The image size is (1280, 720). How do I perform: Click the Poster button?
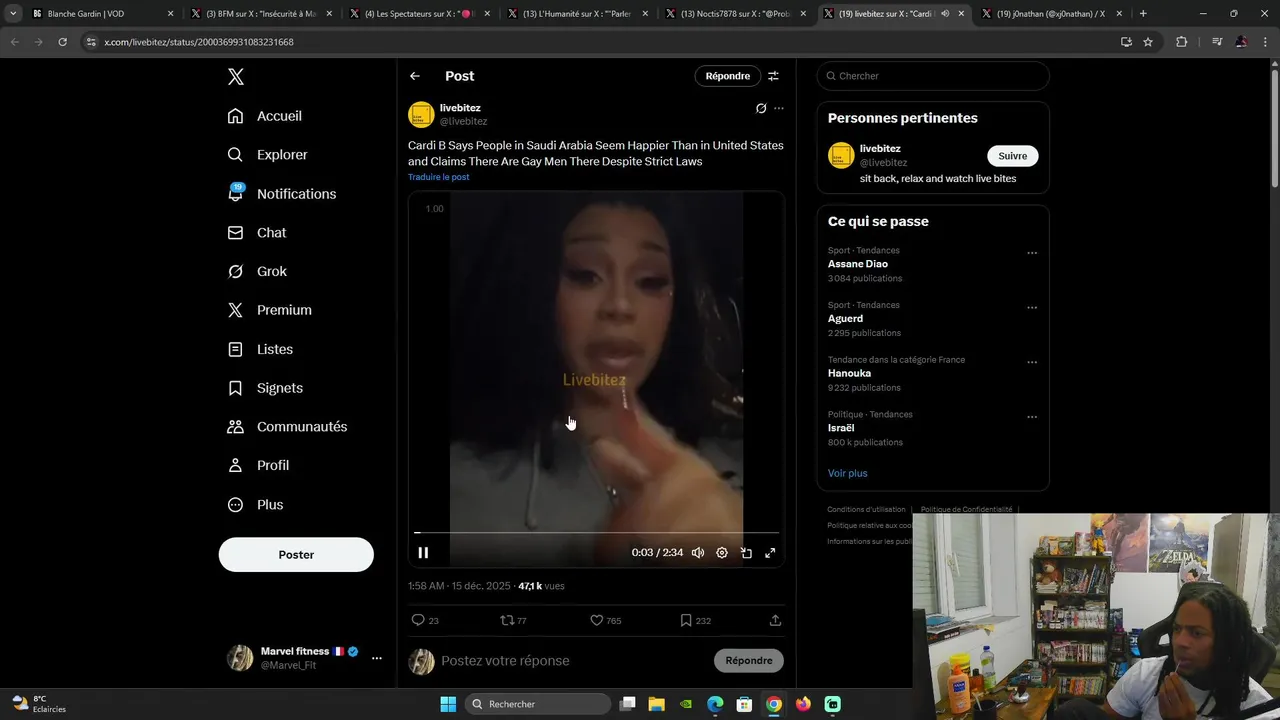(296, 555)
